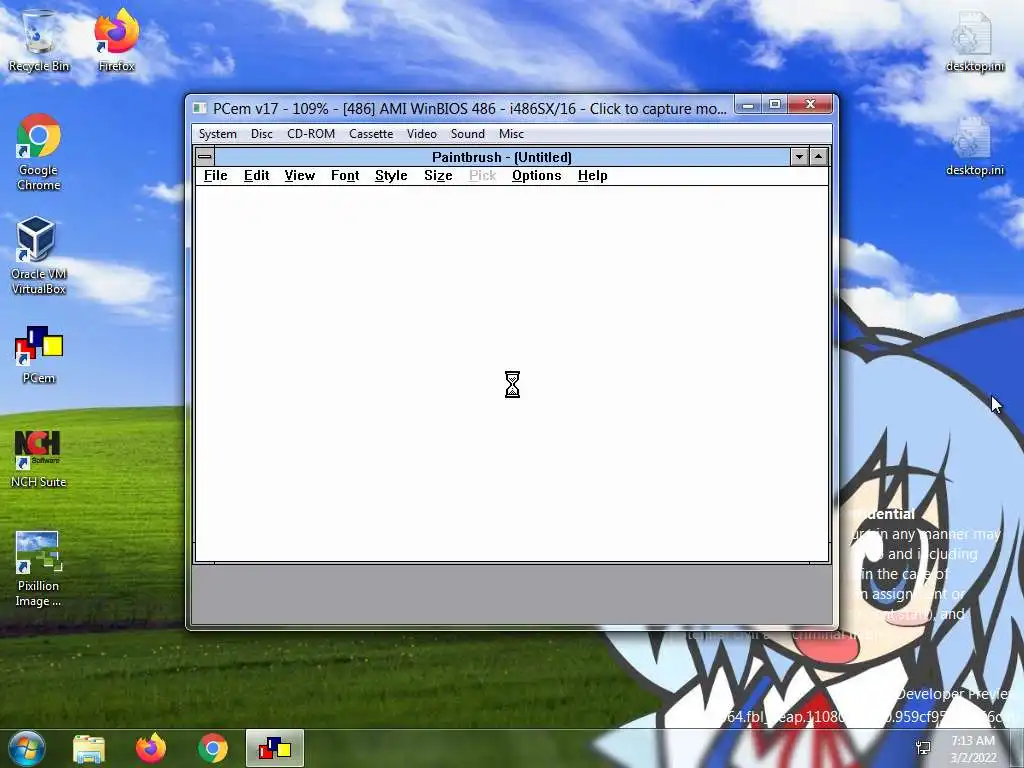The height and width of the screenshot is (768, 1024).
Task: Open the Paintbrush File menu
Action: click(216, 176)
